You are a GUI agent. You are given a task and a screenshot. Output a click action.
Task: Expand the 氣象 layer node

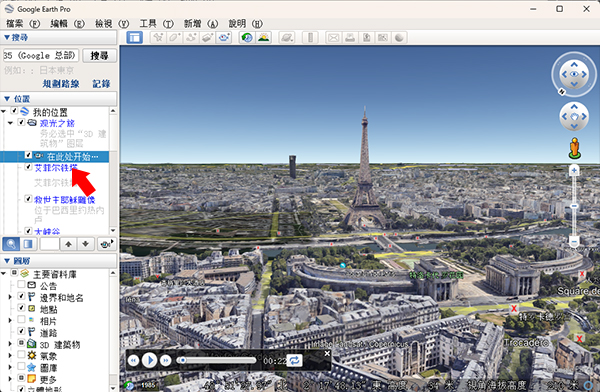10,355
